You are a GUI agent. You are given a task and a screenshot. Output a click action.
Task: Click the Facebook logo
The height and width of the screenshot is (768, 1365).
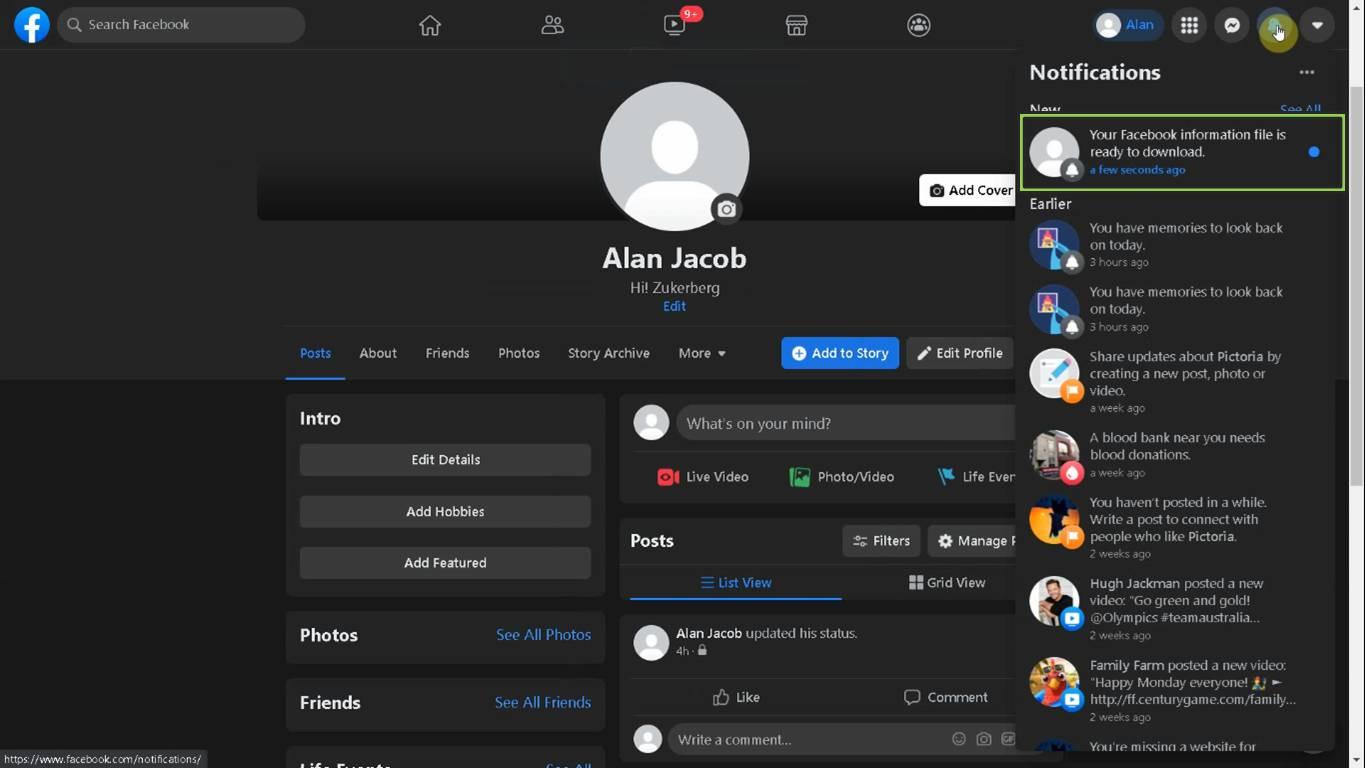(32, 25)
